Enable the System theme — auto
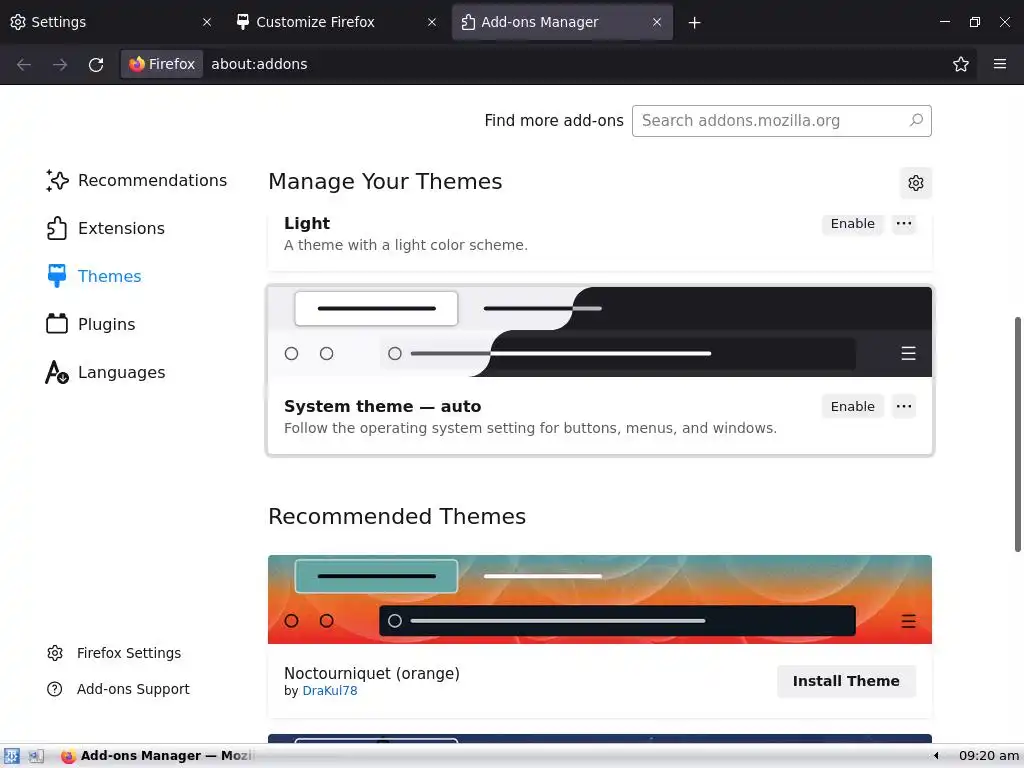This screenshot has width=1024, height=768. pyautogui.click(x=852, y=406)
